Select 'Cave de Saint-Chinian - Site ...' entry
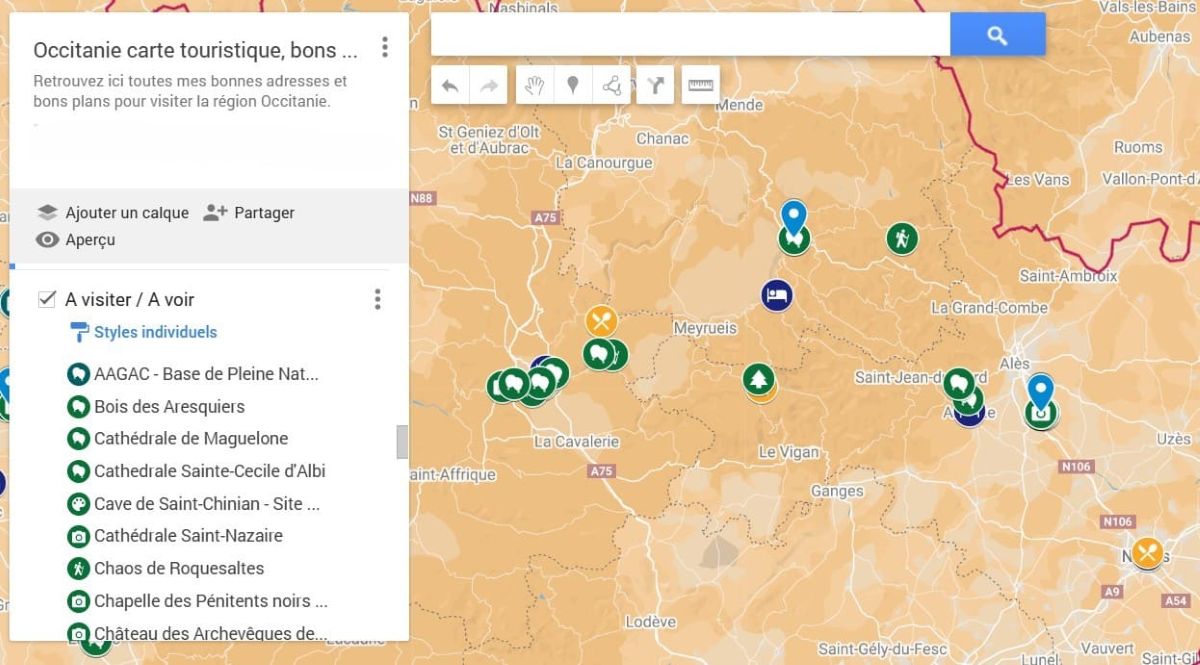1200x665 pixels. click(207, 503)
